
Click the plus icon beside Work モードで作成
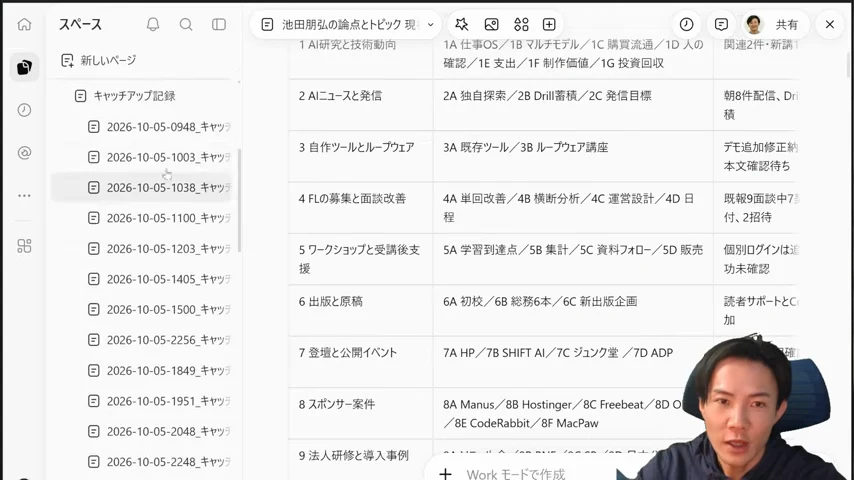pyautogui.click(x=446, y=474)
